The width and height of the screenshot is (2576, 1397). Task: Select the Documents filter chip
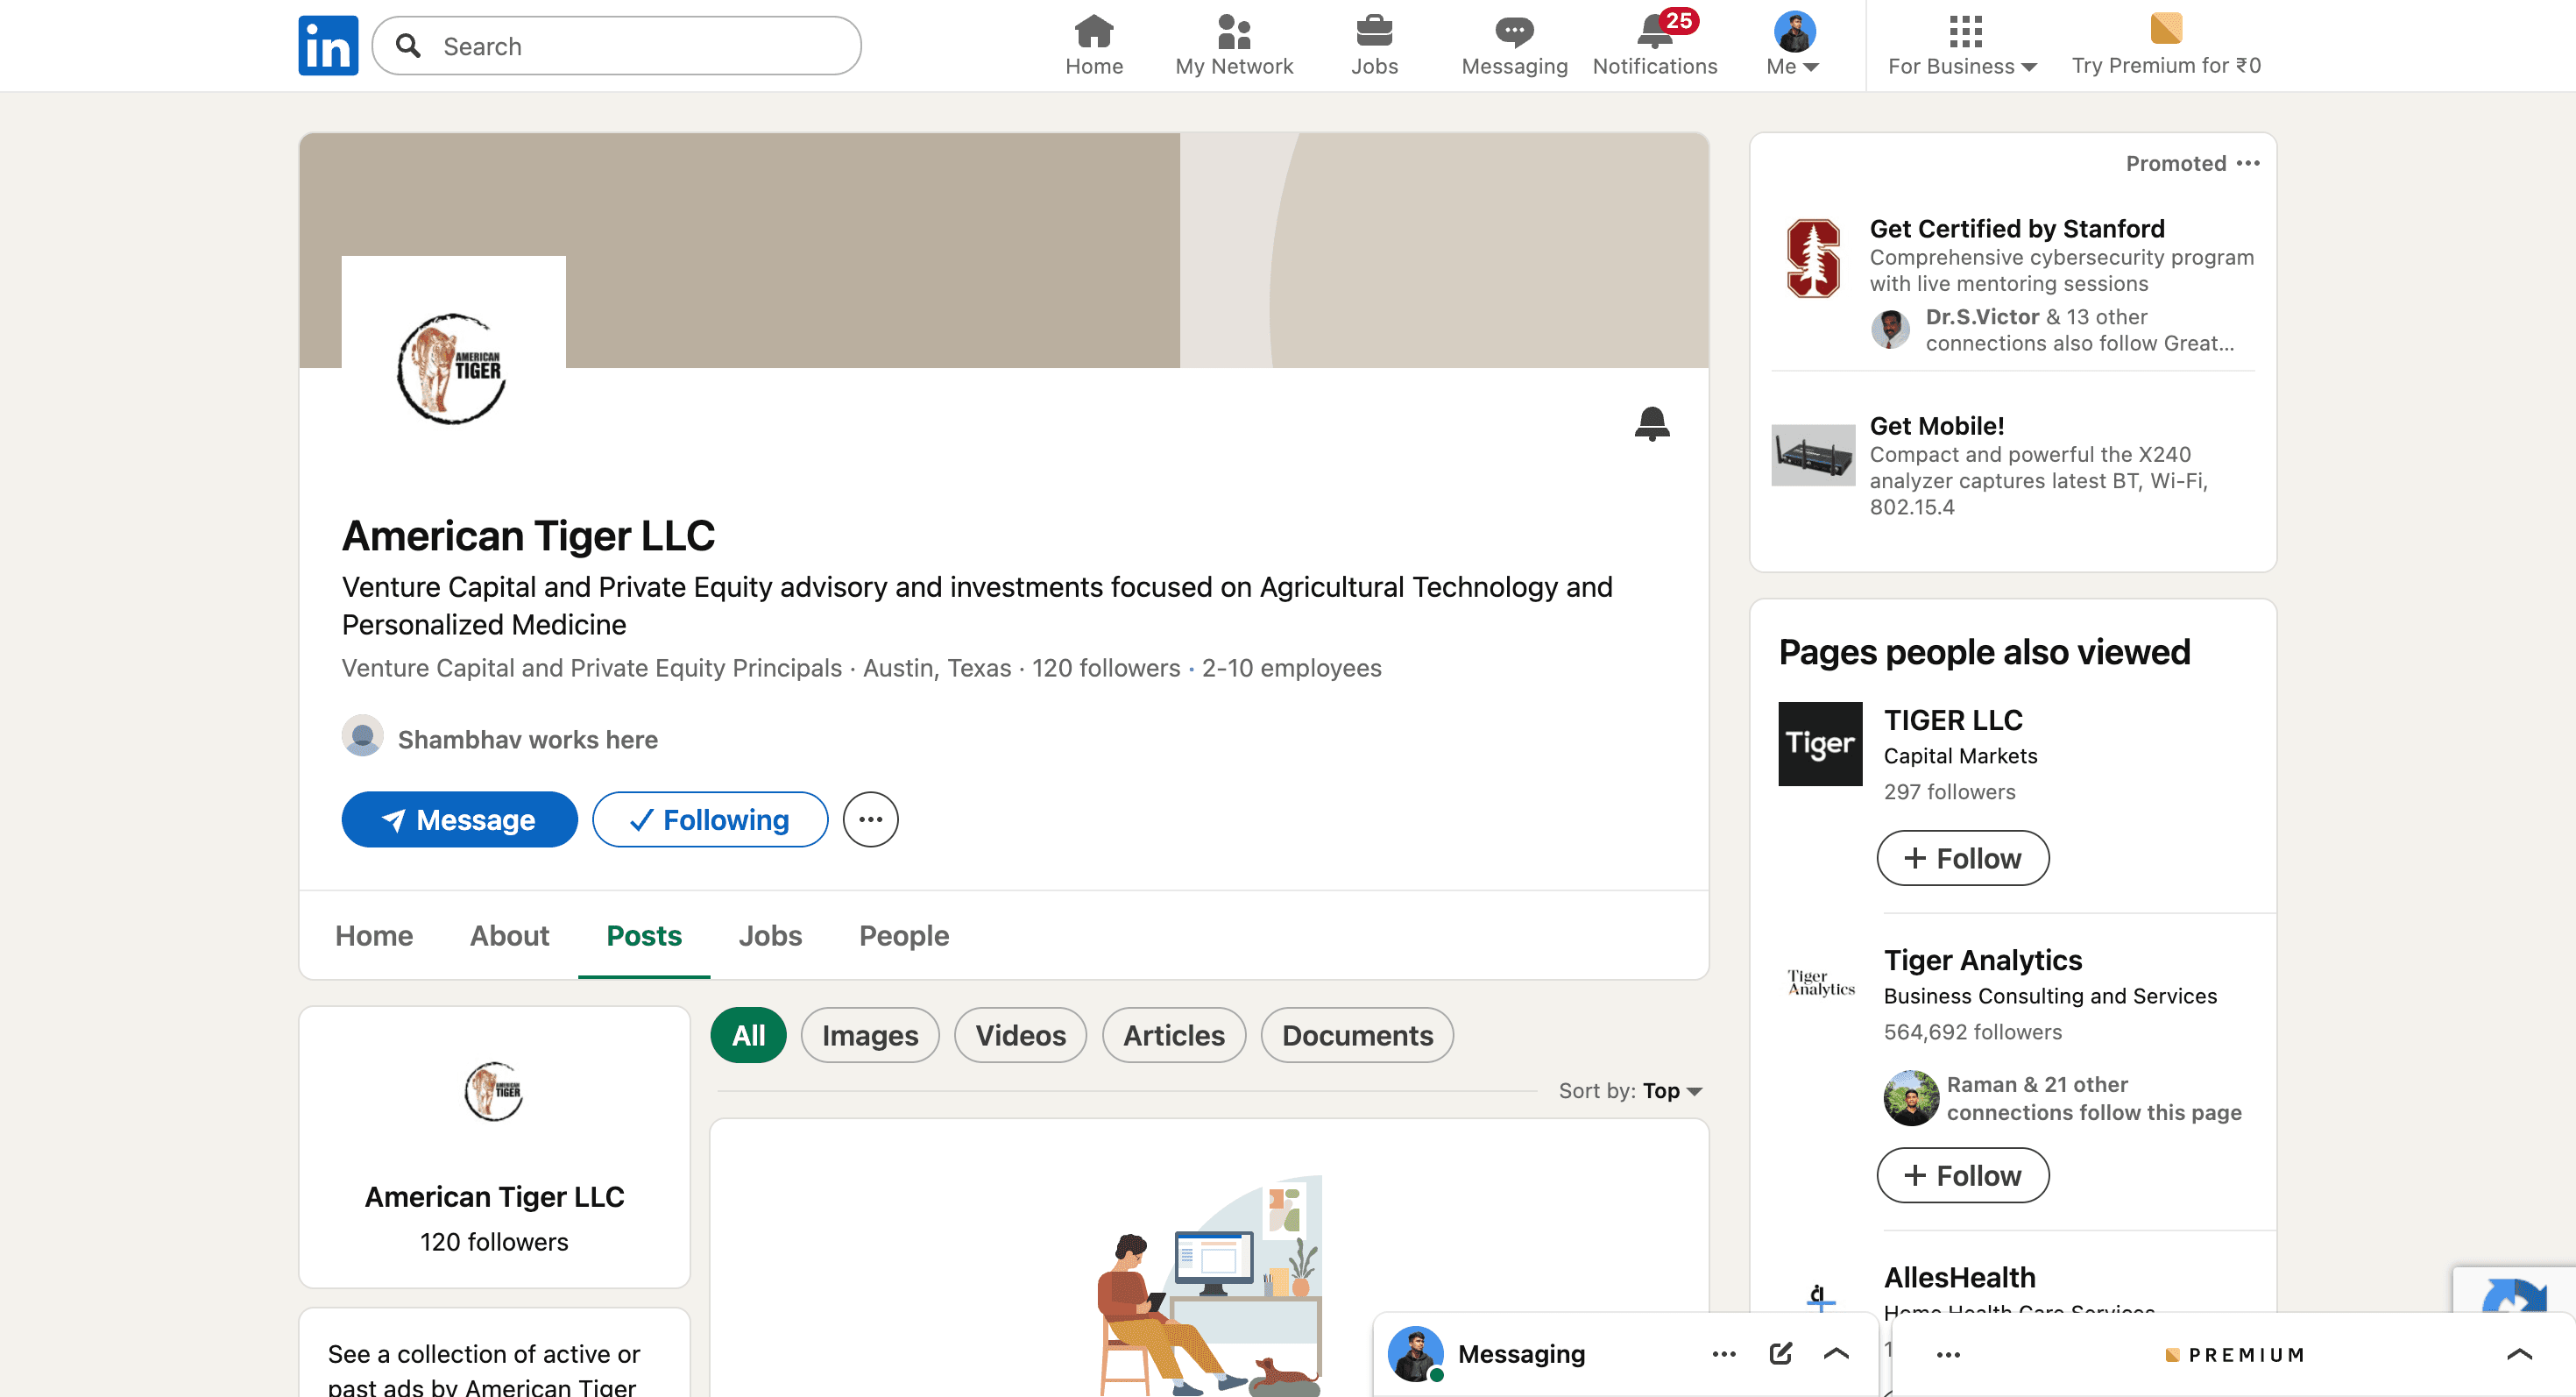(x=1356, y=1035)
